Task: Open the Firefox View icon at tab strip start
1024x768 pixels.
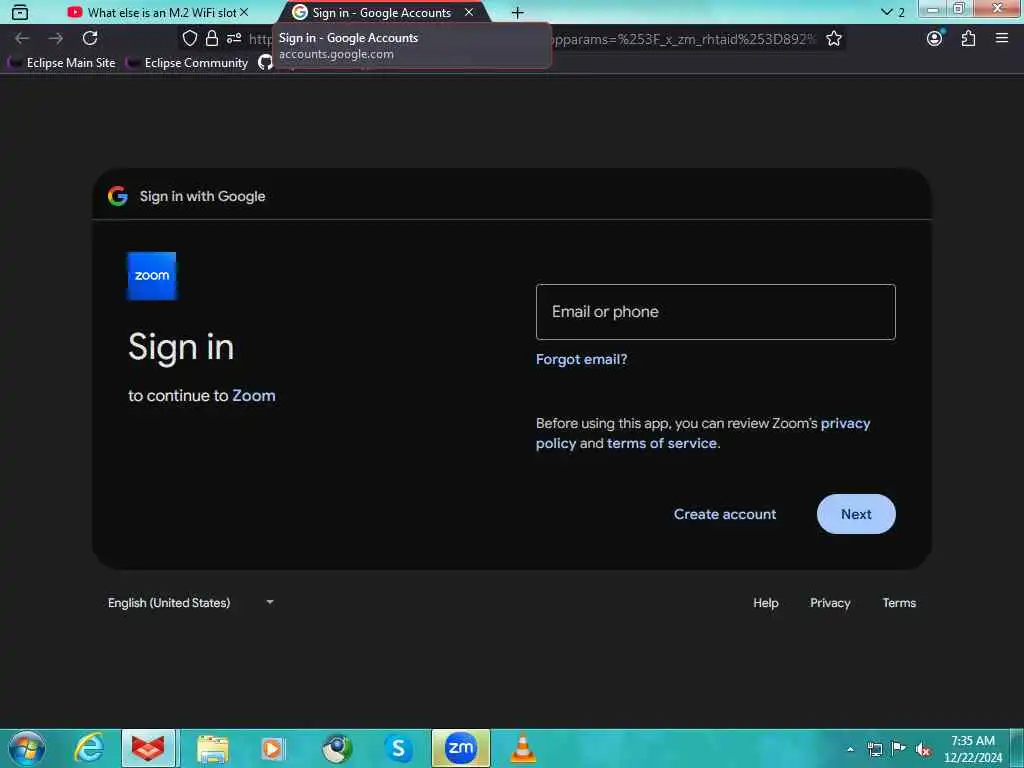Action: point(20,12)
